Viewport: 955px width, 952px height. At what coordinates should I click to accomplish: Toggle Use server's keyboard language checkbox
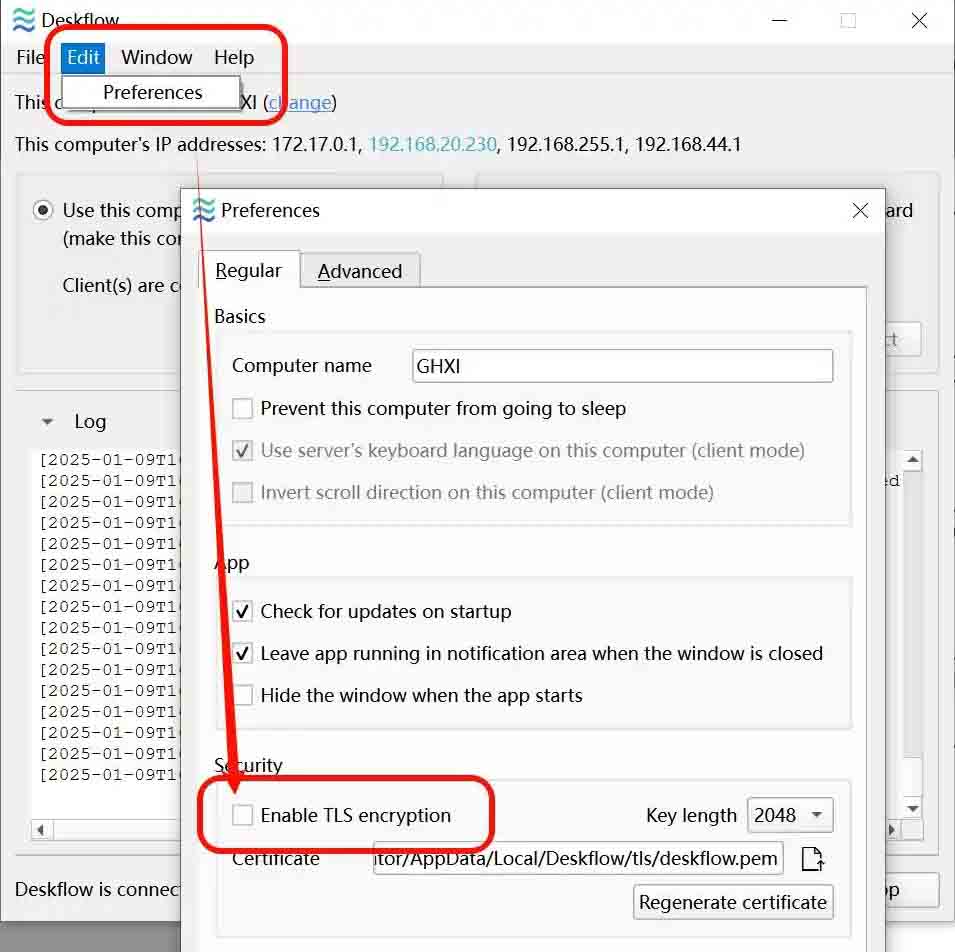tap(242, 450)
